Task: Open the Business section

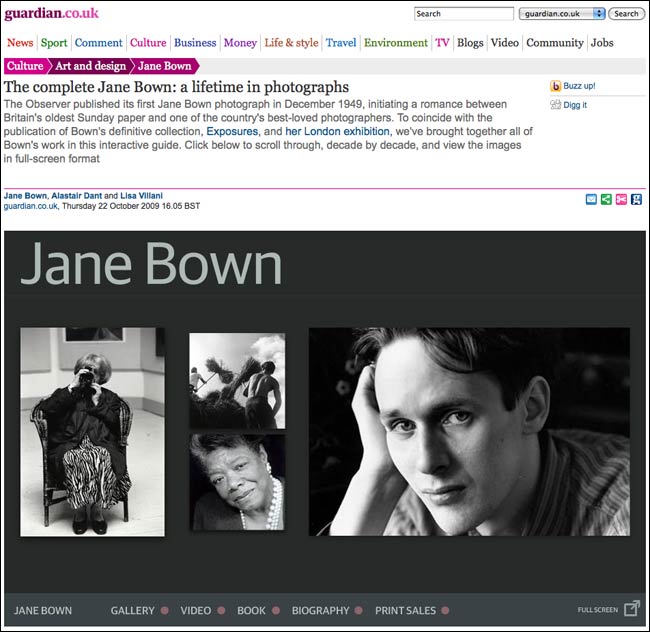Action: (x=195, y=43)
